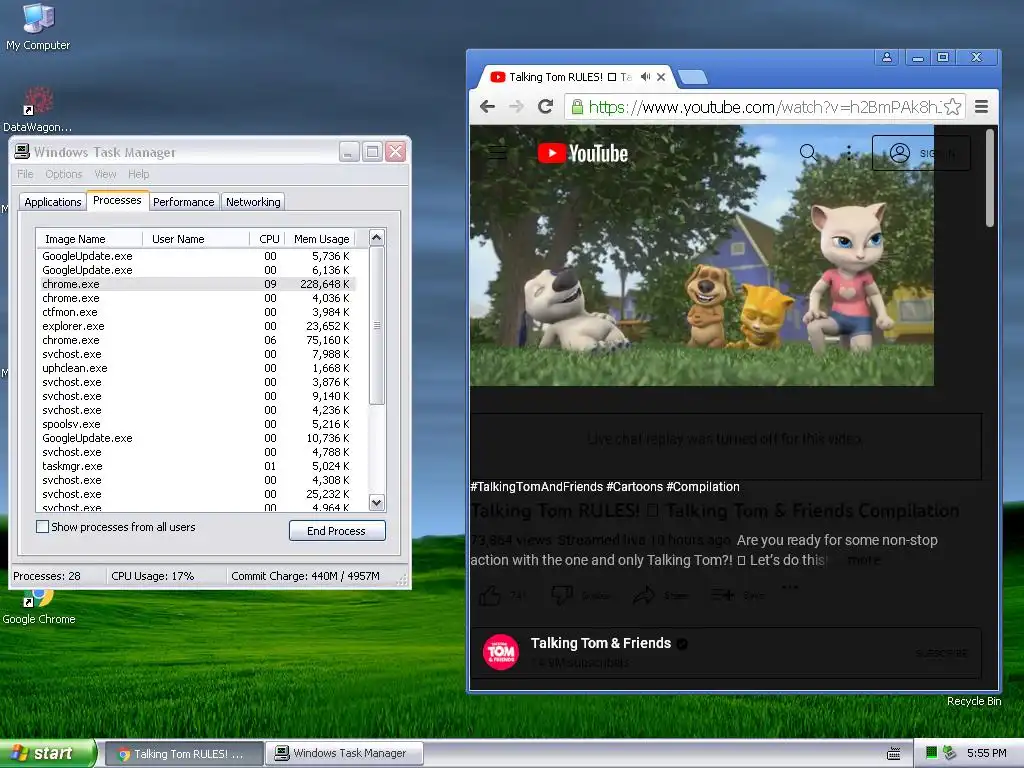1024x768 pixels.
Task: Open the Windows Start menu
Action: click(x=47, y=754)
